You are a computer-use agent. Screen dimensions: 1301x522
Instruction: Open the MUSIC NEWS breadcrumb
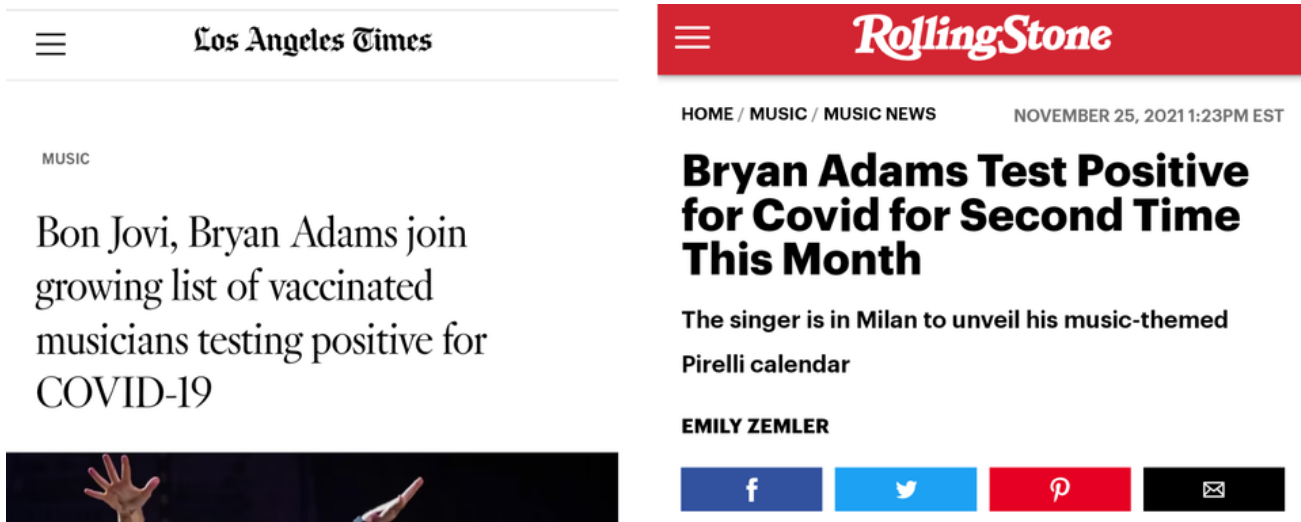880,114
